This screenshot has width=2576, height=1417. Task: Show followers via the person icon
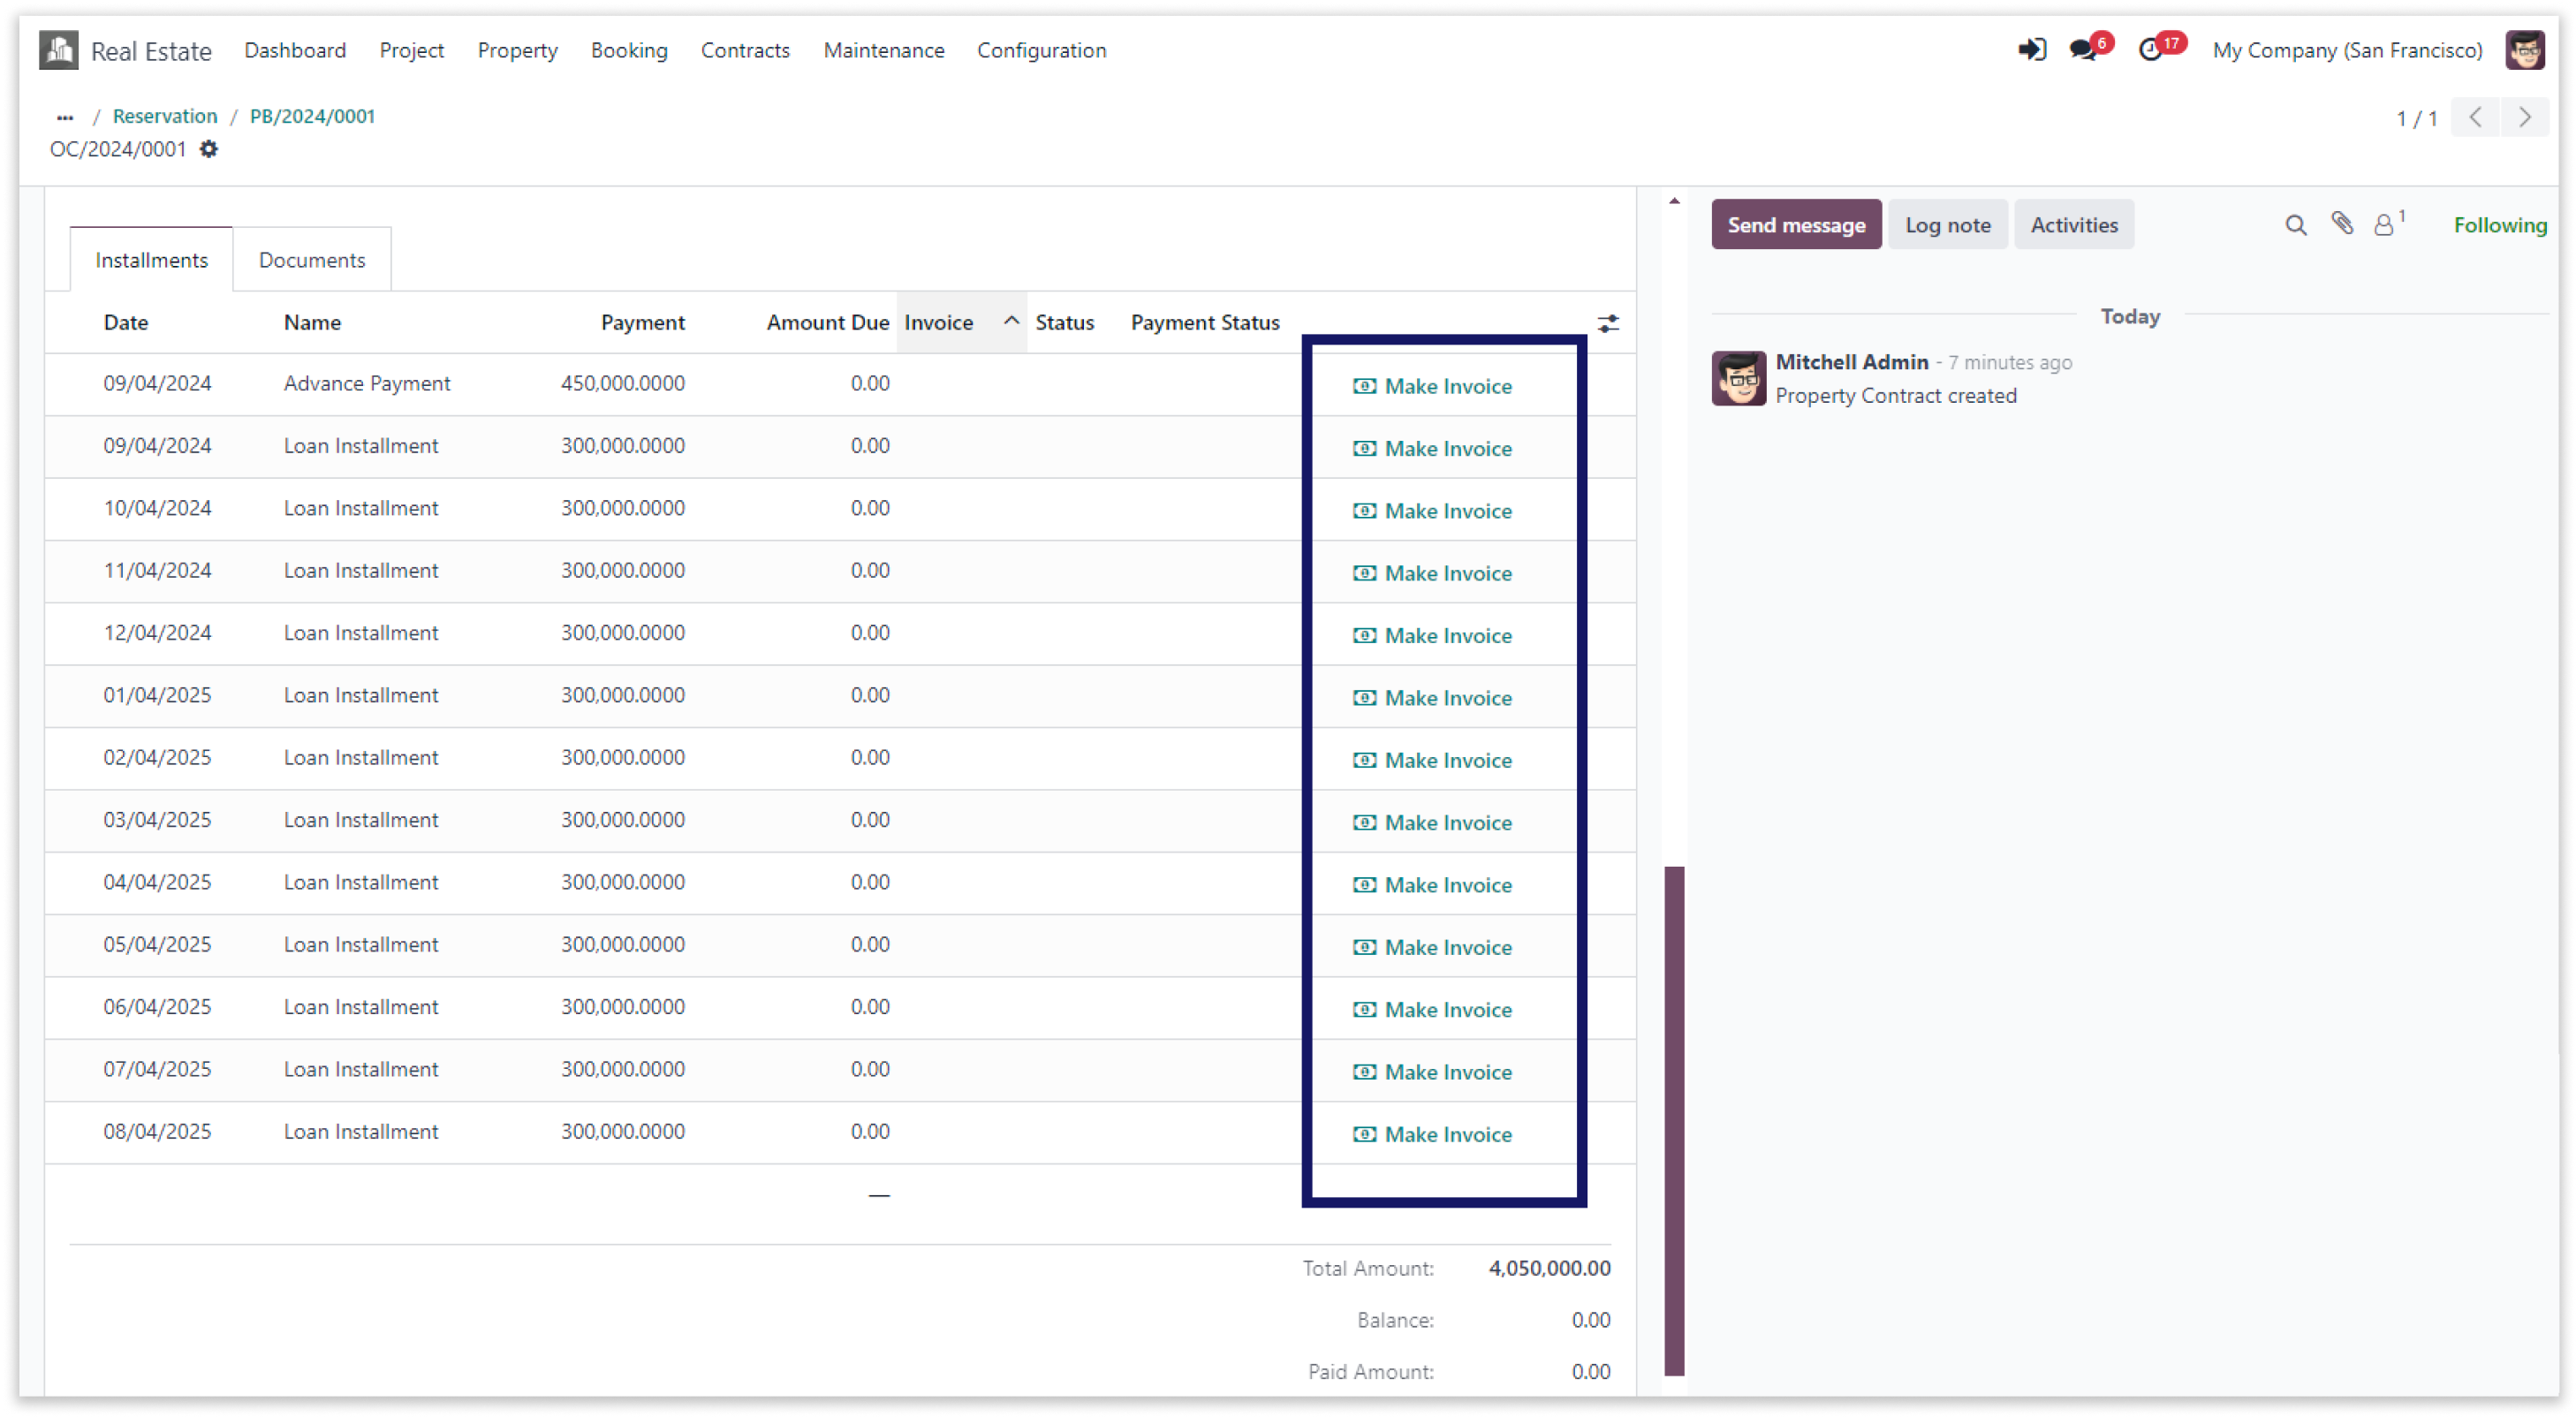pyautogui.click(x=2388, y=223)
